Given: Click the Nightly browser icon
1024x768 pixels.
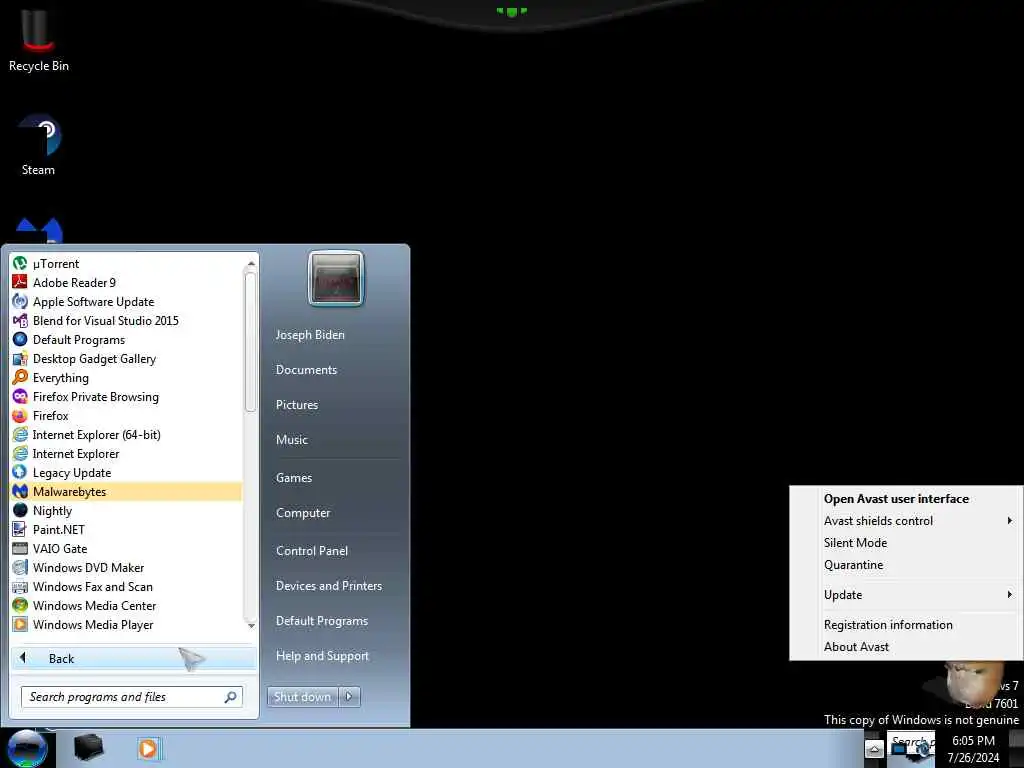Looking at the screenshot, I should coord(20,510).
